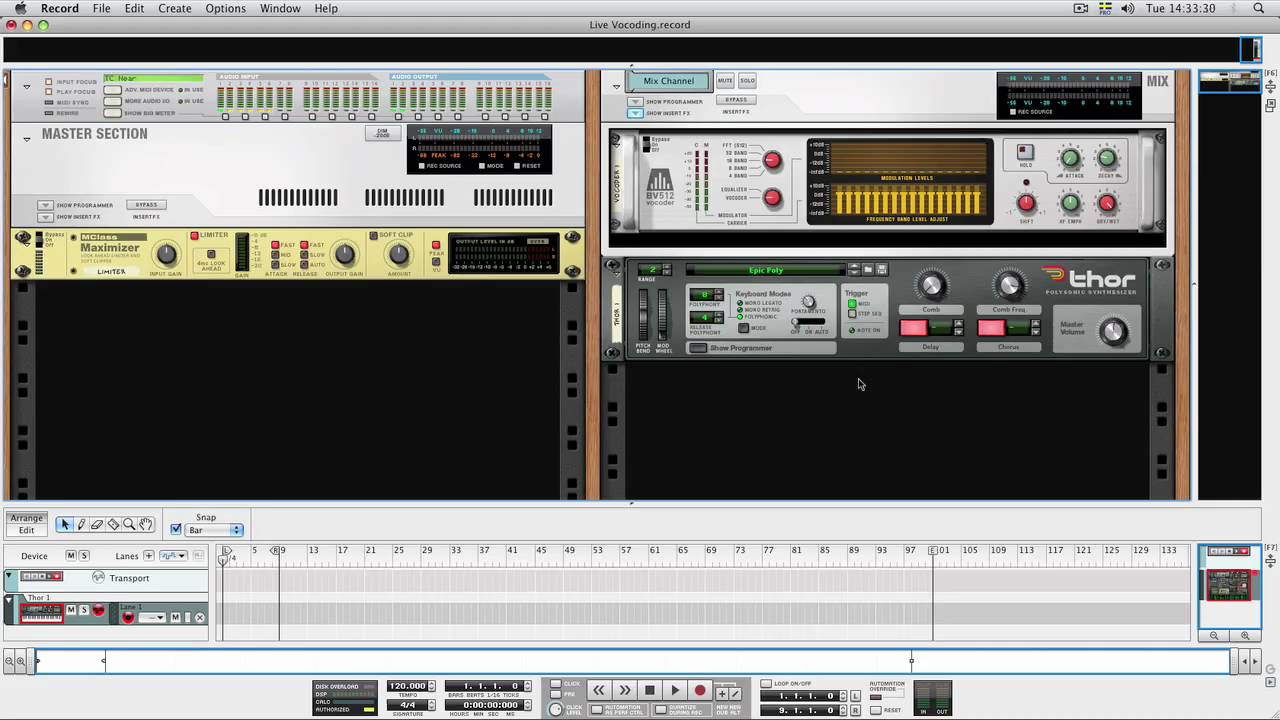Screen dimensions: 1280x720
Task: Click the Hold button on the vocoder
Action: point(1025,152)
